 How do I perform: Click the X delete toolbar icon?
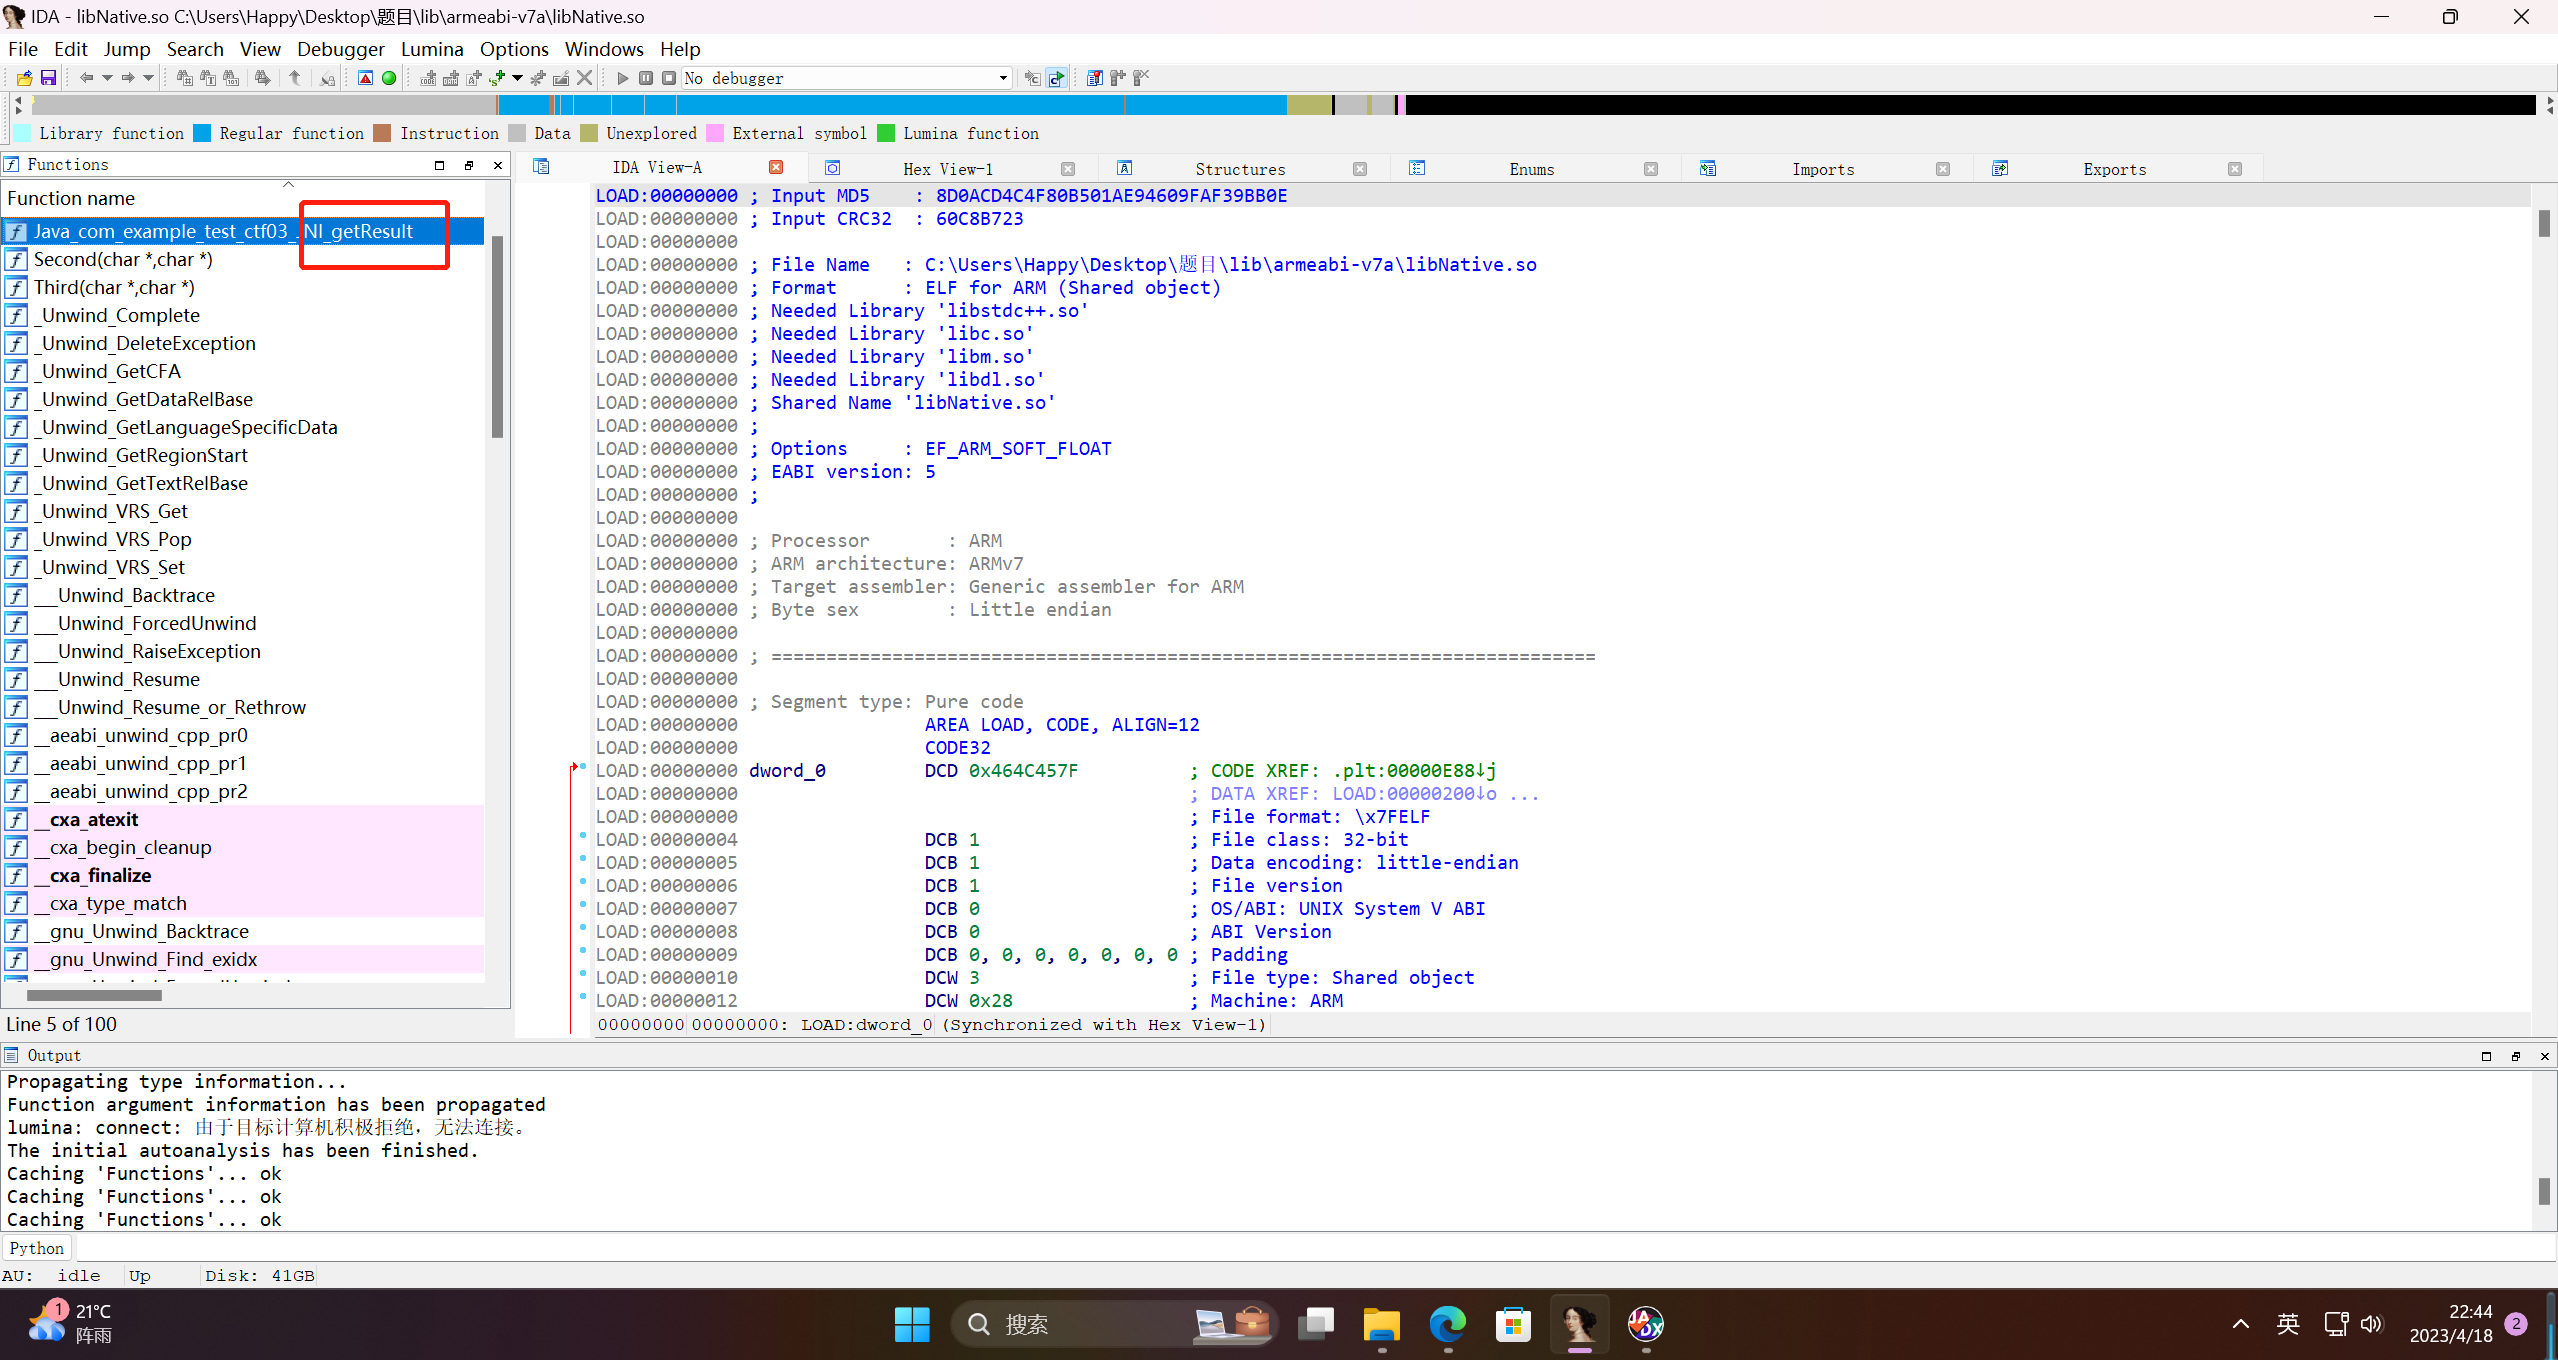585,78
